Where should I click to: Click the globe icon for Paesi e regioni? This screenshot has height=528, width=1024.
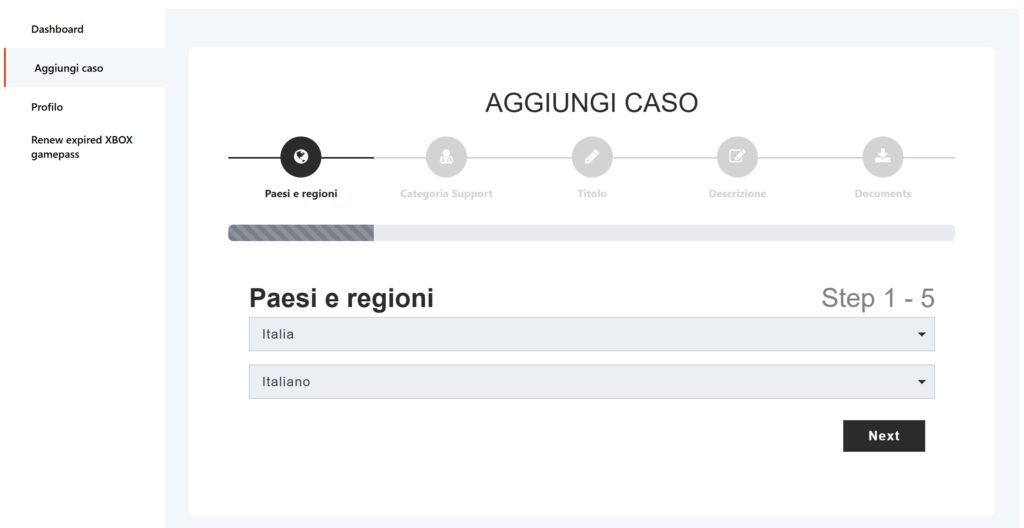tap(301, 157)
